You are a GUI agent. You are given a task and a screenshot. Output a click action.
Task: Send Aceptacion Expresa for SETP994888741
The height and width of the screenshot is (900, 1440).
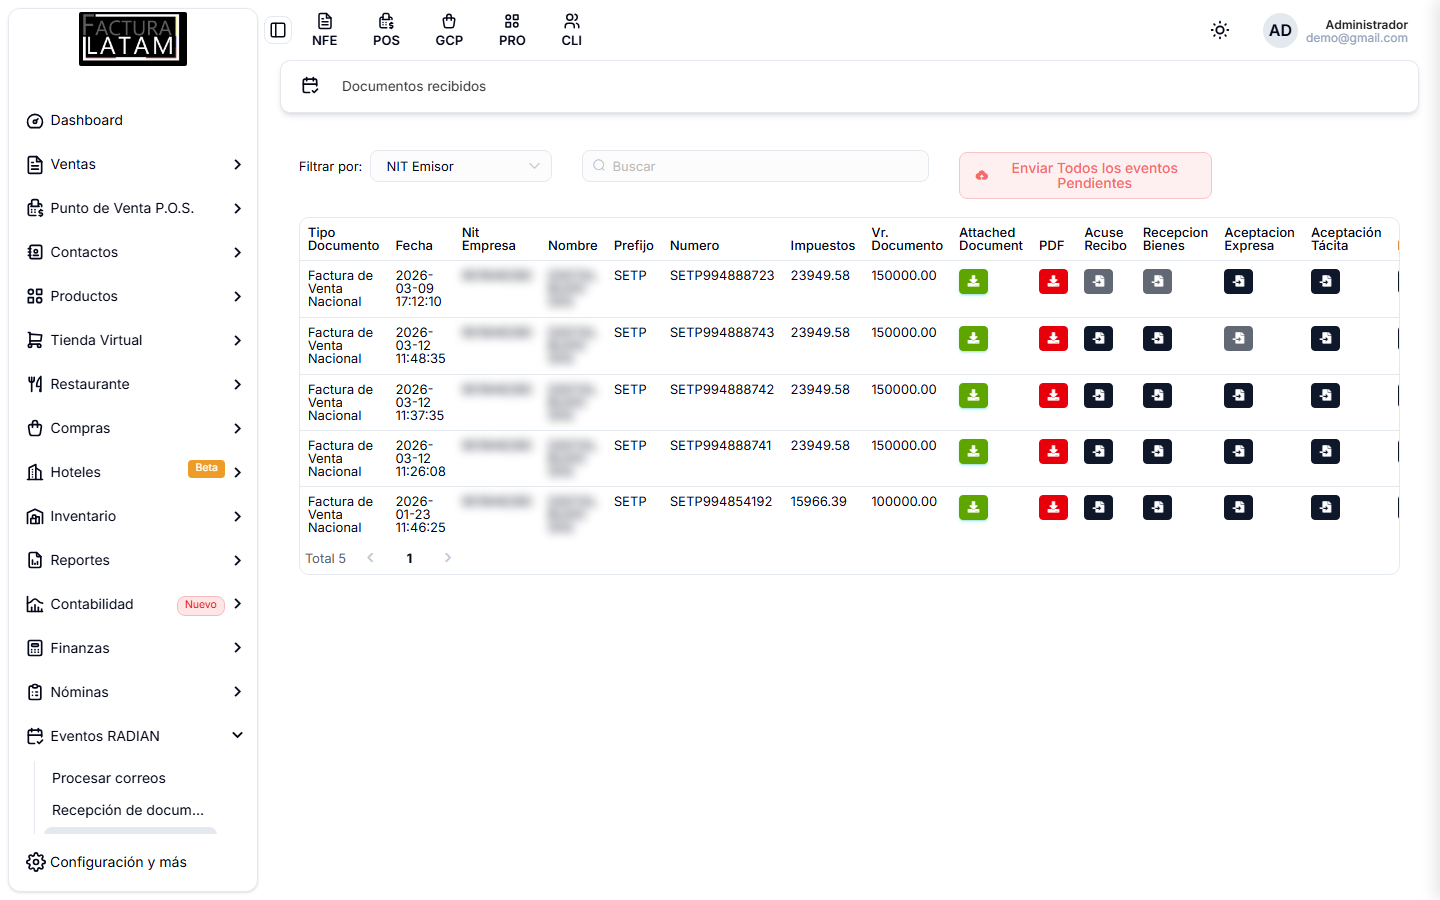(x=1238, y=452)
